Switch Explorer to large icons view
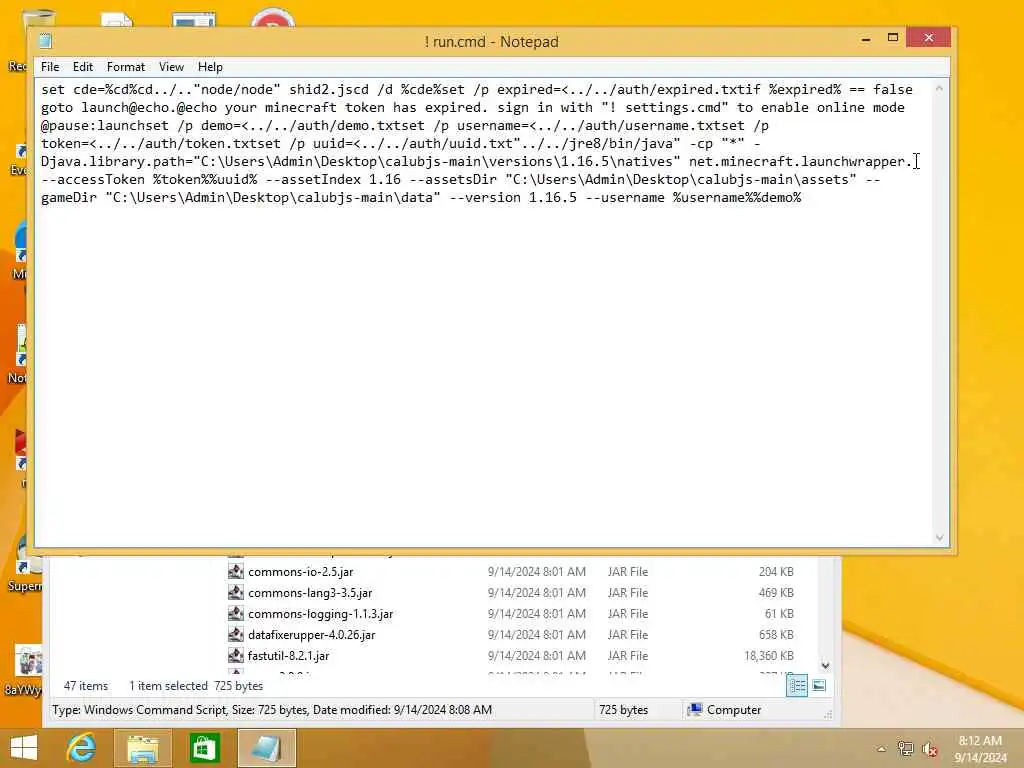This screenshot has width=1024, height=768. (x=819, y=686)
